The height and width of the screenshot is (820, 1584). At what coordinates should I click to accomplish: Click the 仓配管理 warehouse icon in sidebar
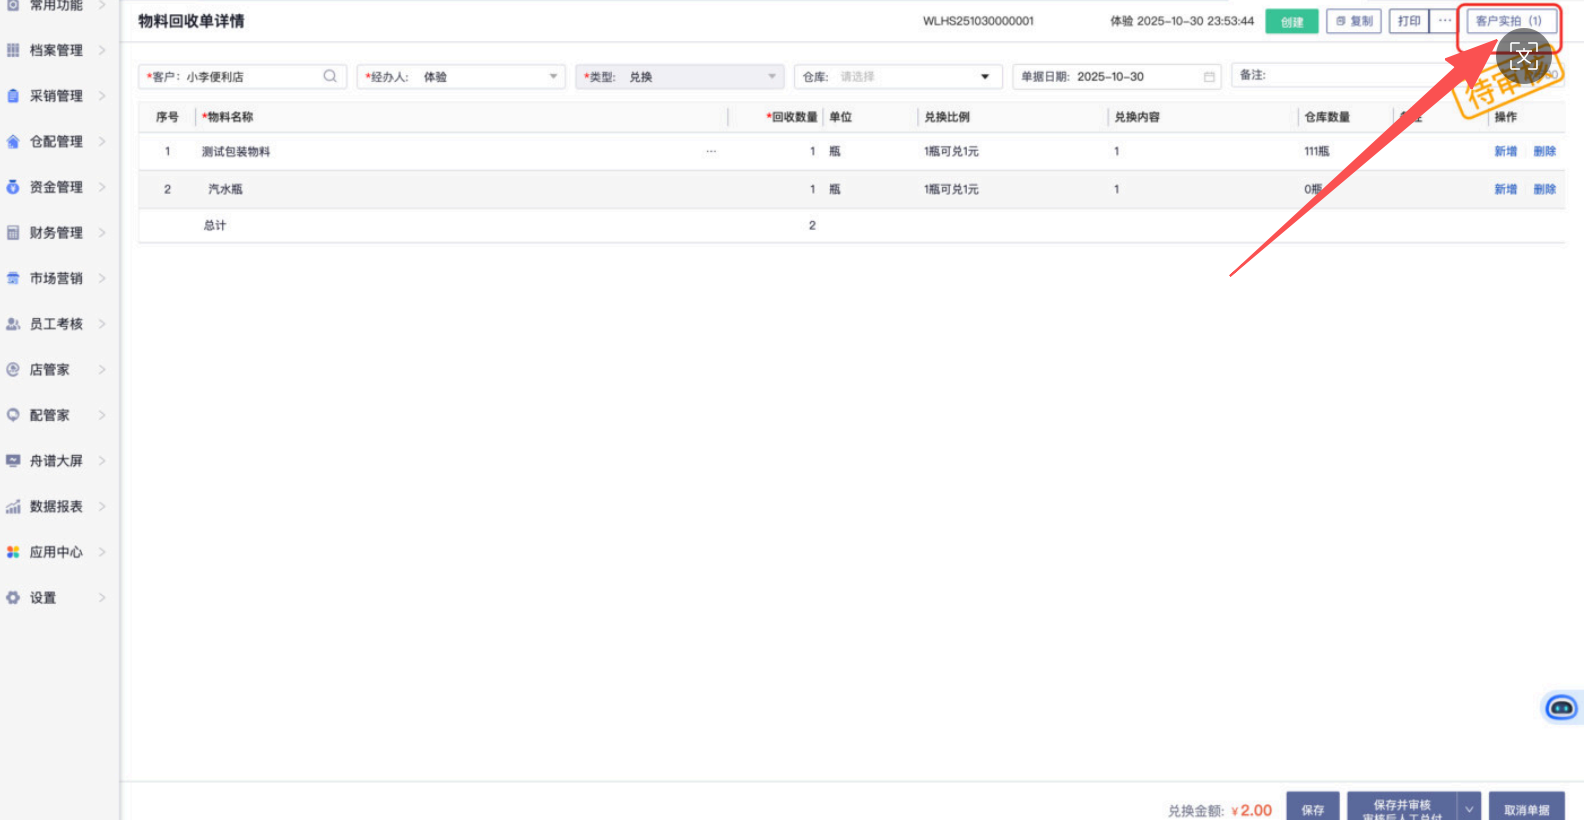(13, 142)
